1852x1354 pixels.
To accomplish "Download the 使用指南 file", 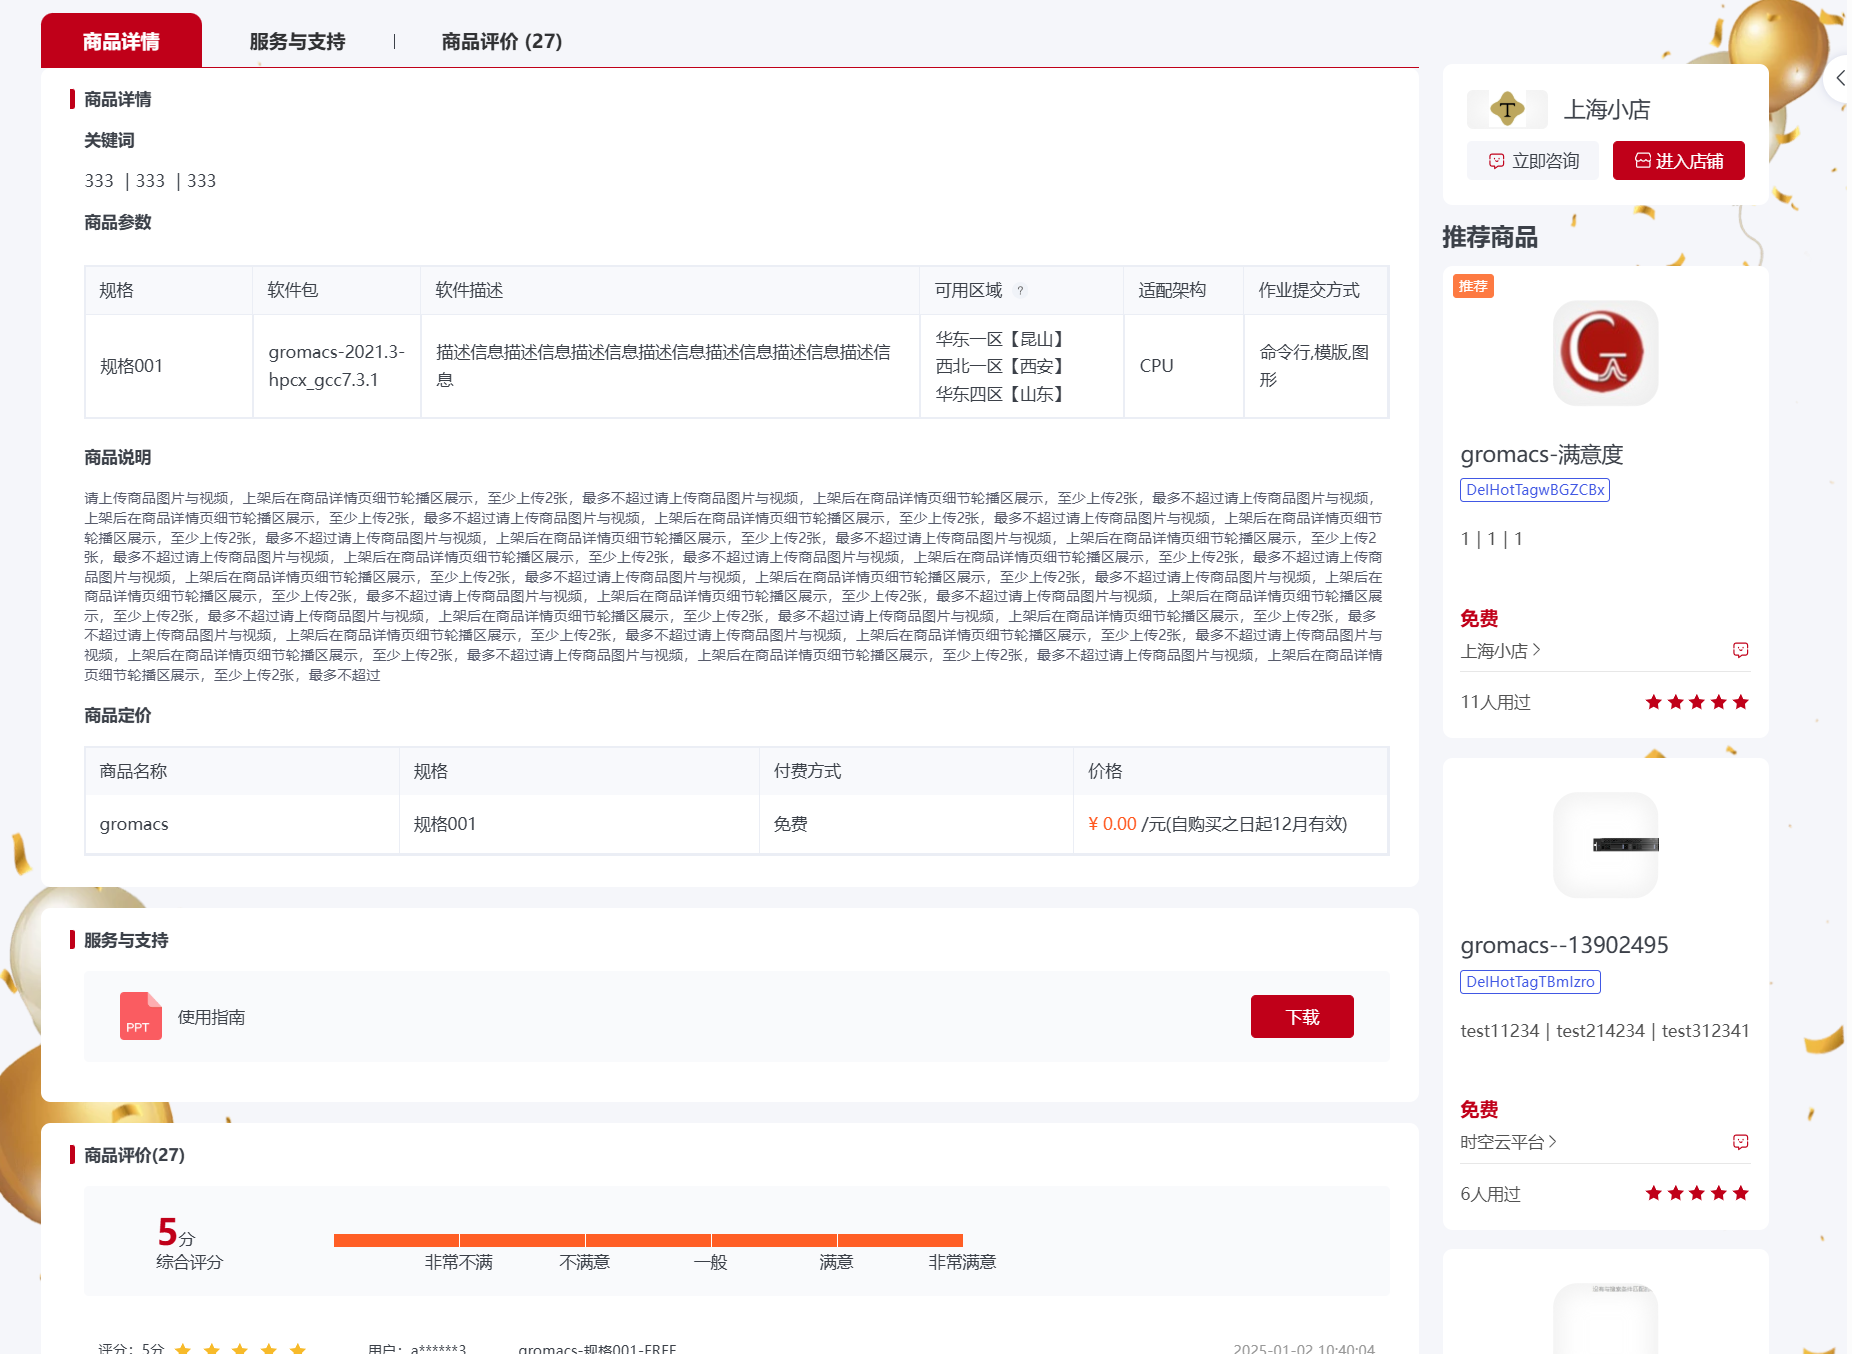I will pos(1301,1017).
